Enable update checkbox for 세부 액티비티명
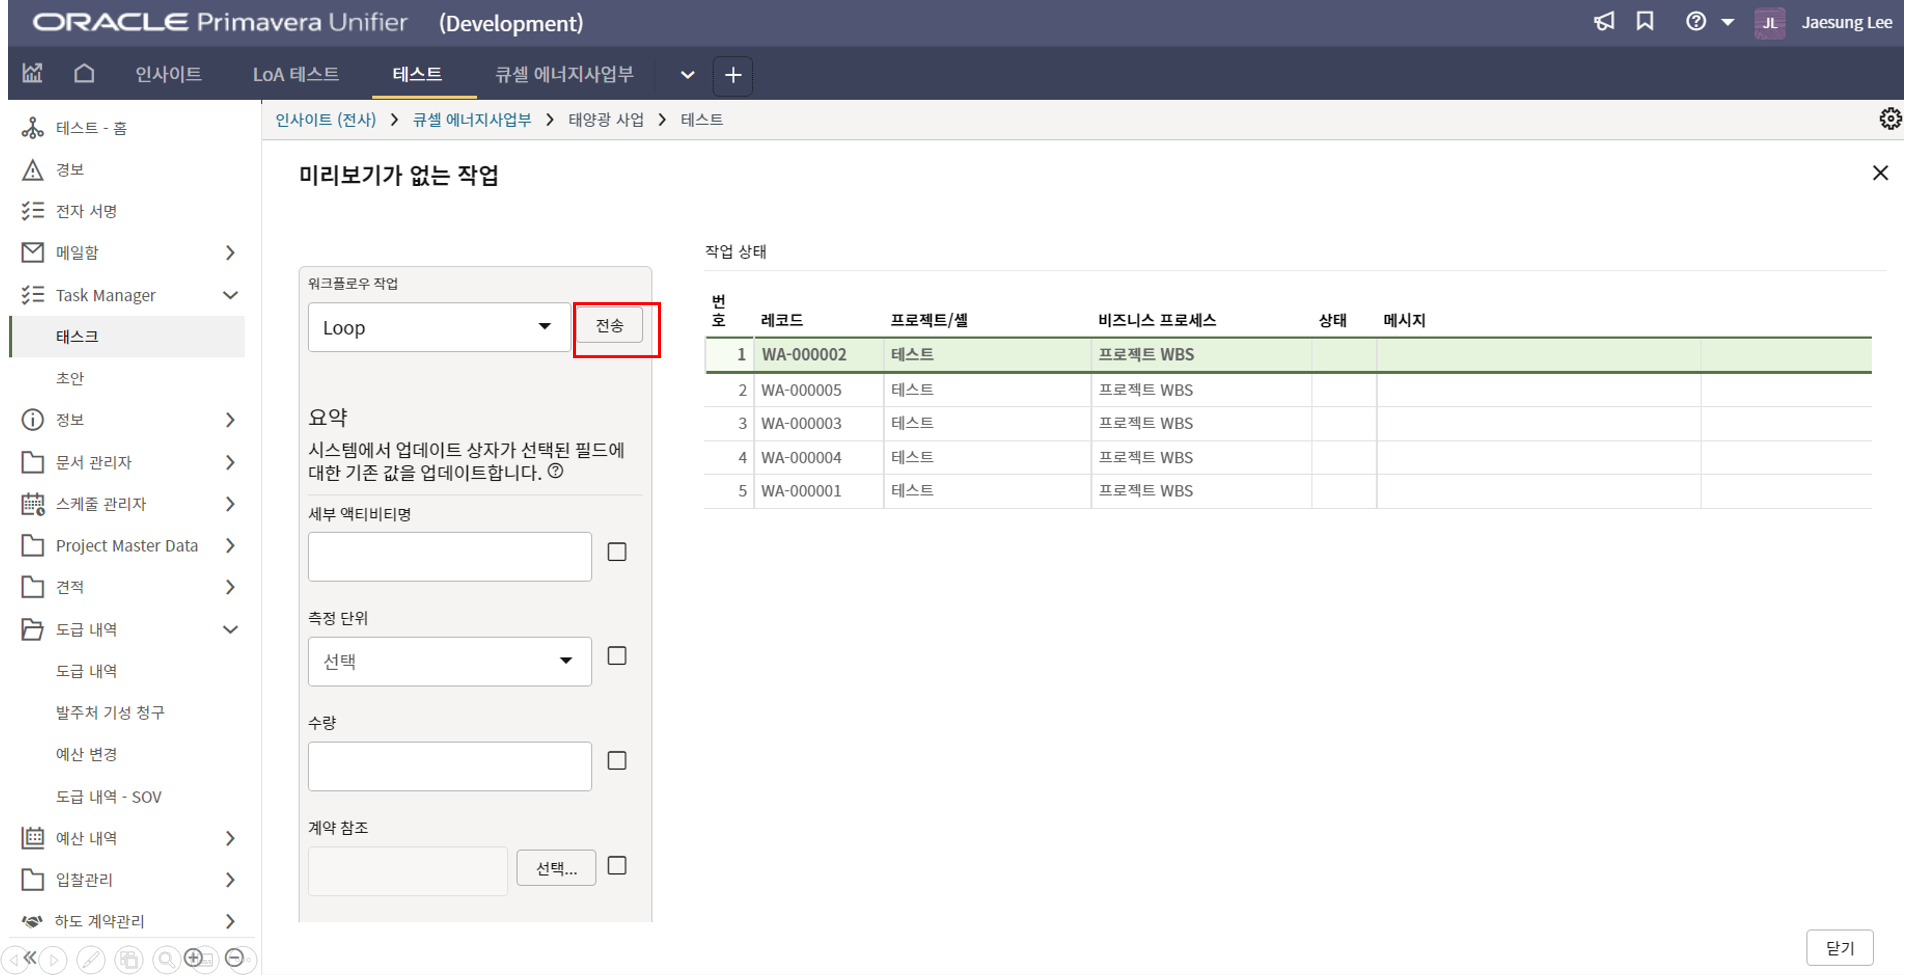Viewport: 1910px width, 975px height. click(x=617, y=552)
